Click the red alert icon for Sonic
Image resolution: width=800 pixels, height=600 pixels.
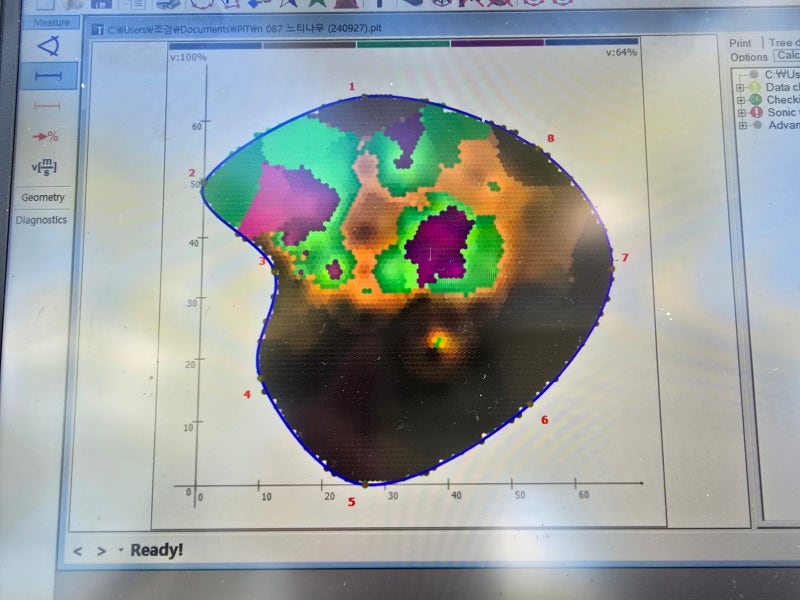757,112
